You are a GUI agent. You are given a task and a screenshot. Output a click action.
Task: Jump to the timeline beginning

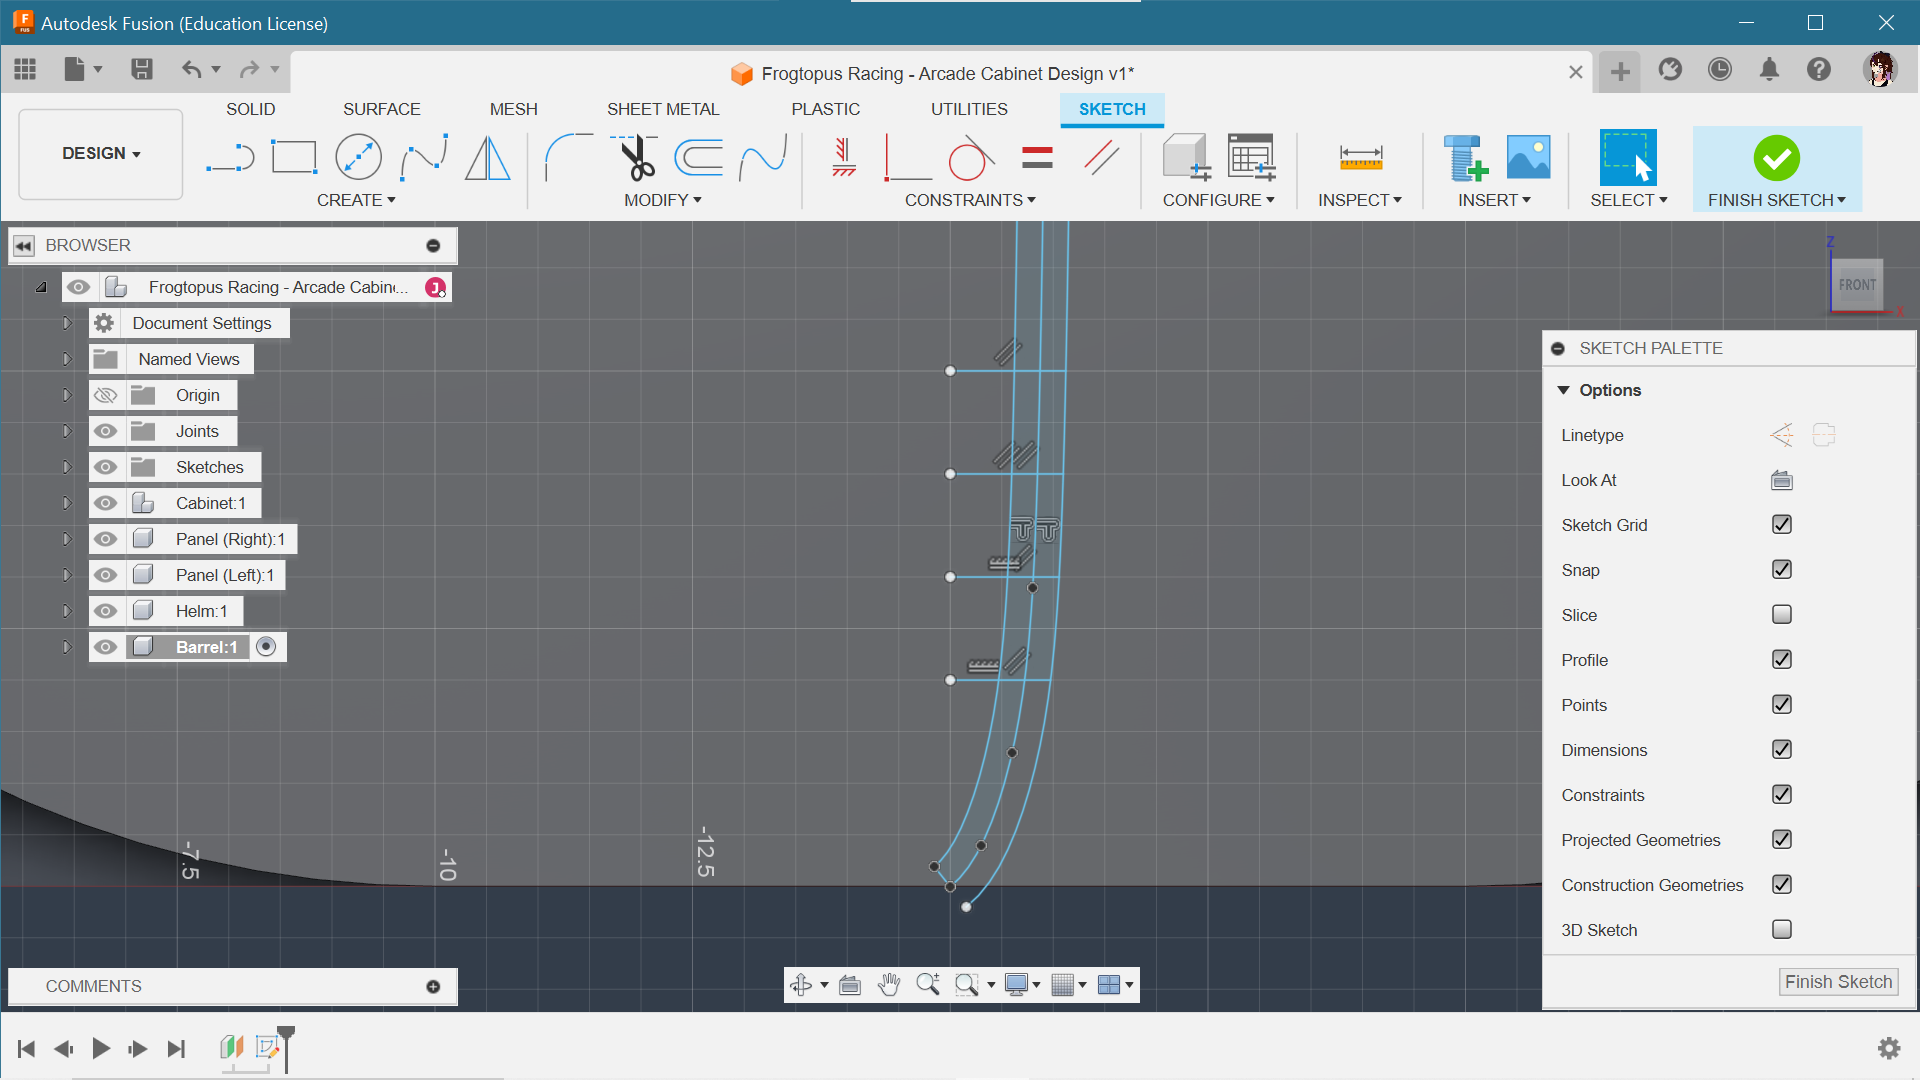click(26, 1048)
